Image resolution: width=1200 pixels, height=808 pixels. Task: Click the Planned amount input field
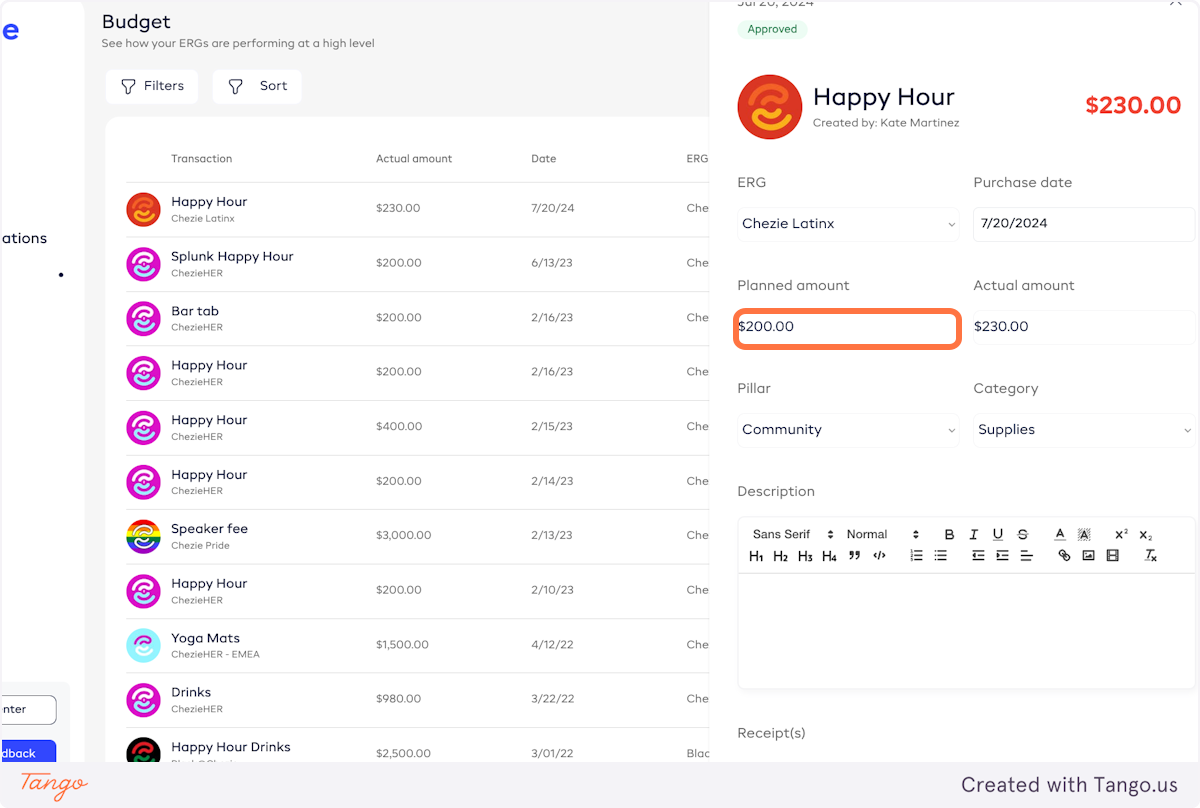click(848, 327)
